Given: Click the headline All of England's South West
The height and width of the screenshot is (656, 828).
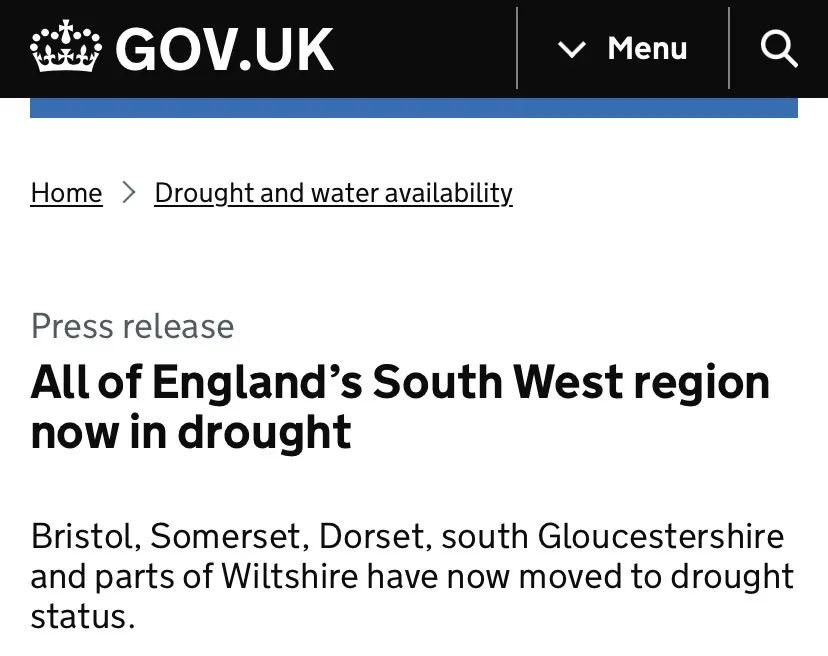Looking at the screenshot, I should 400,407.
